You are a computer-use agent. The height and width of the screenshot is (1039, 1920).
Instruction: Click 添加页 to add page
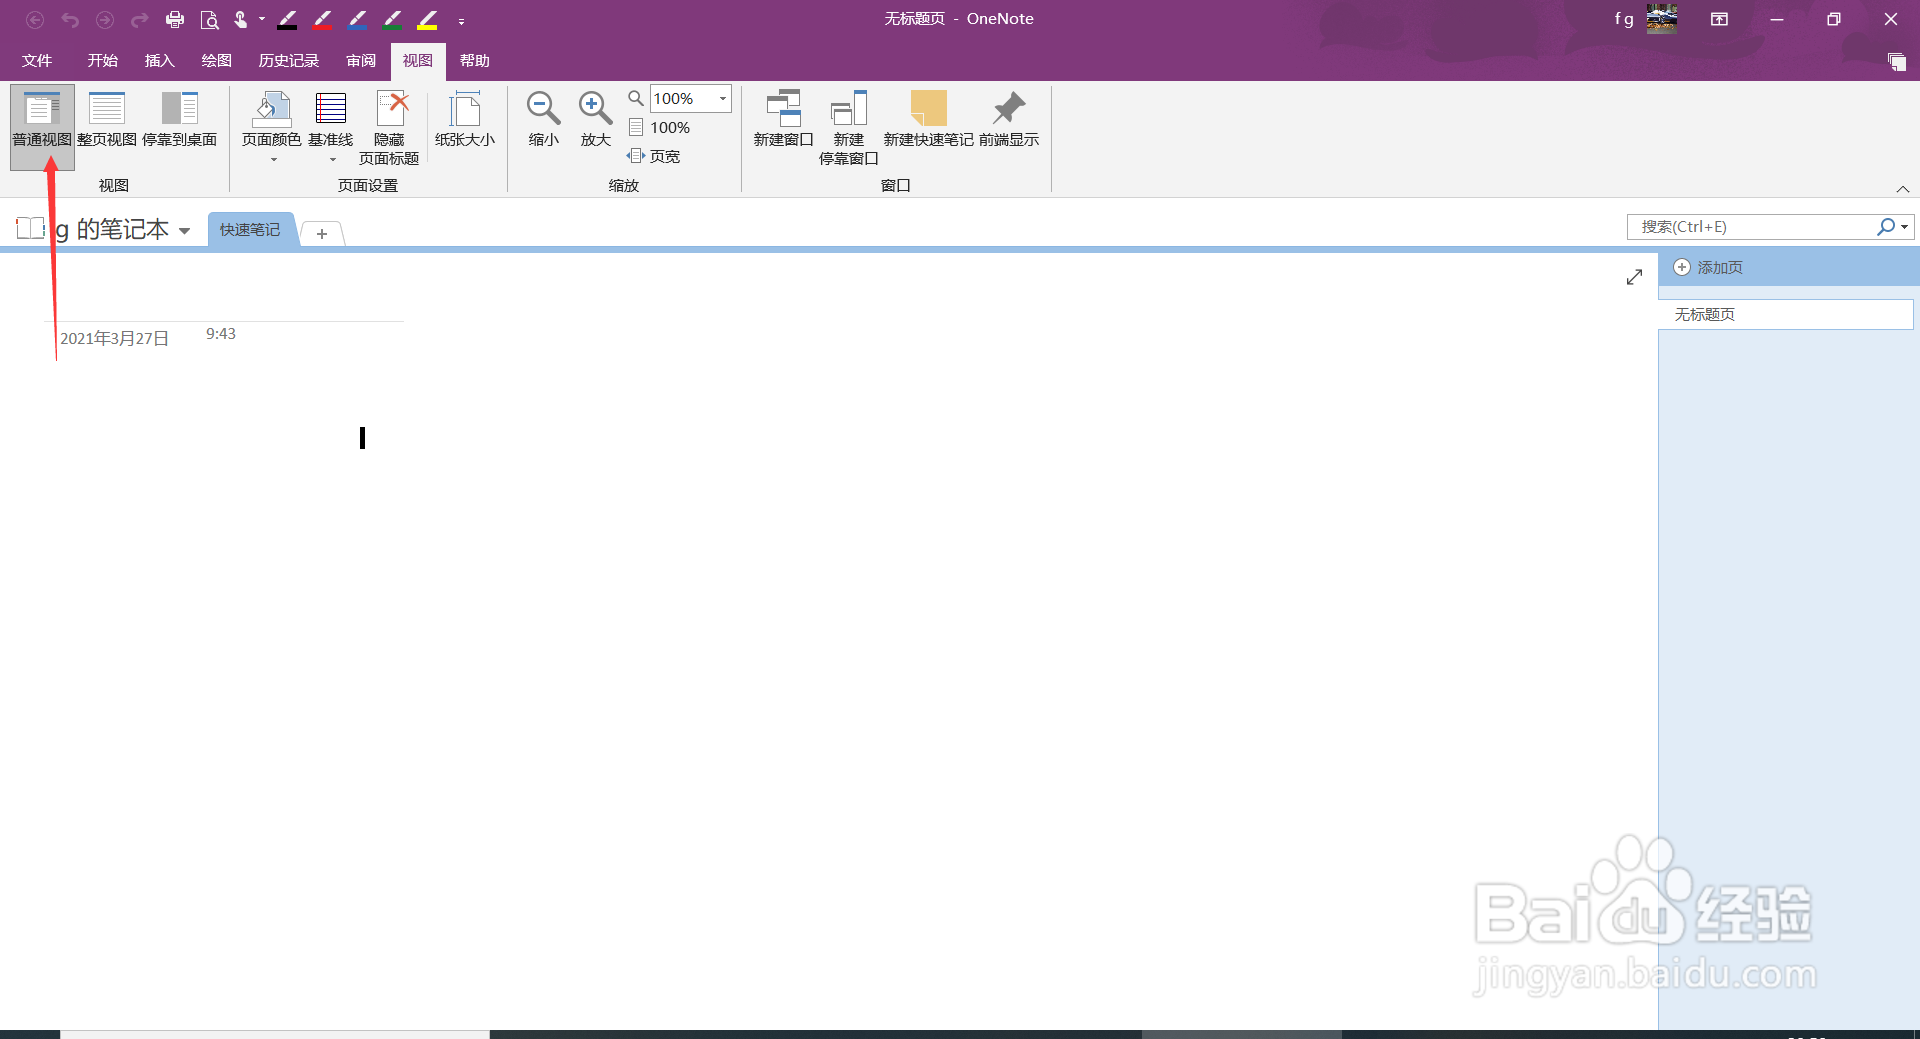coord(1709,268)
